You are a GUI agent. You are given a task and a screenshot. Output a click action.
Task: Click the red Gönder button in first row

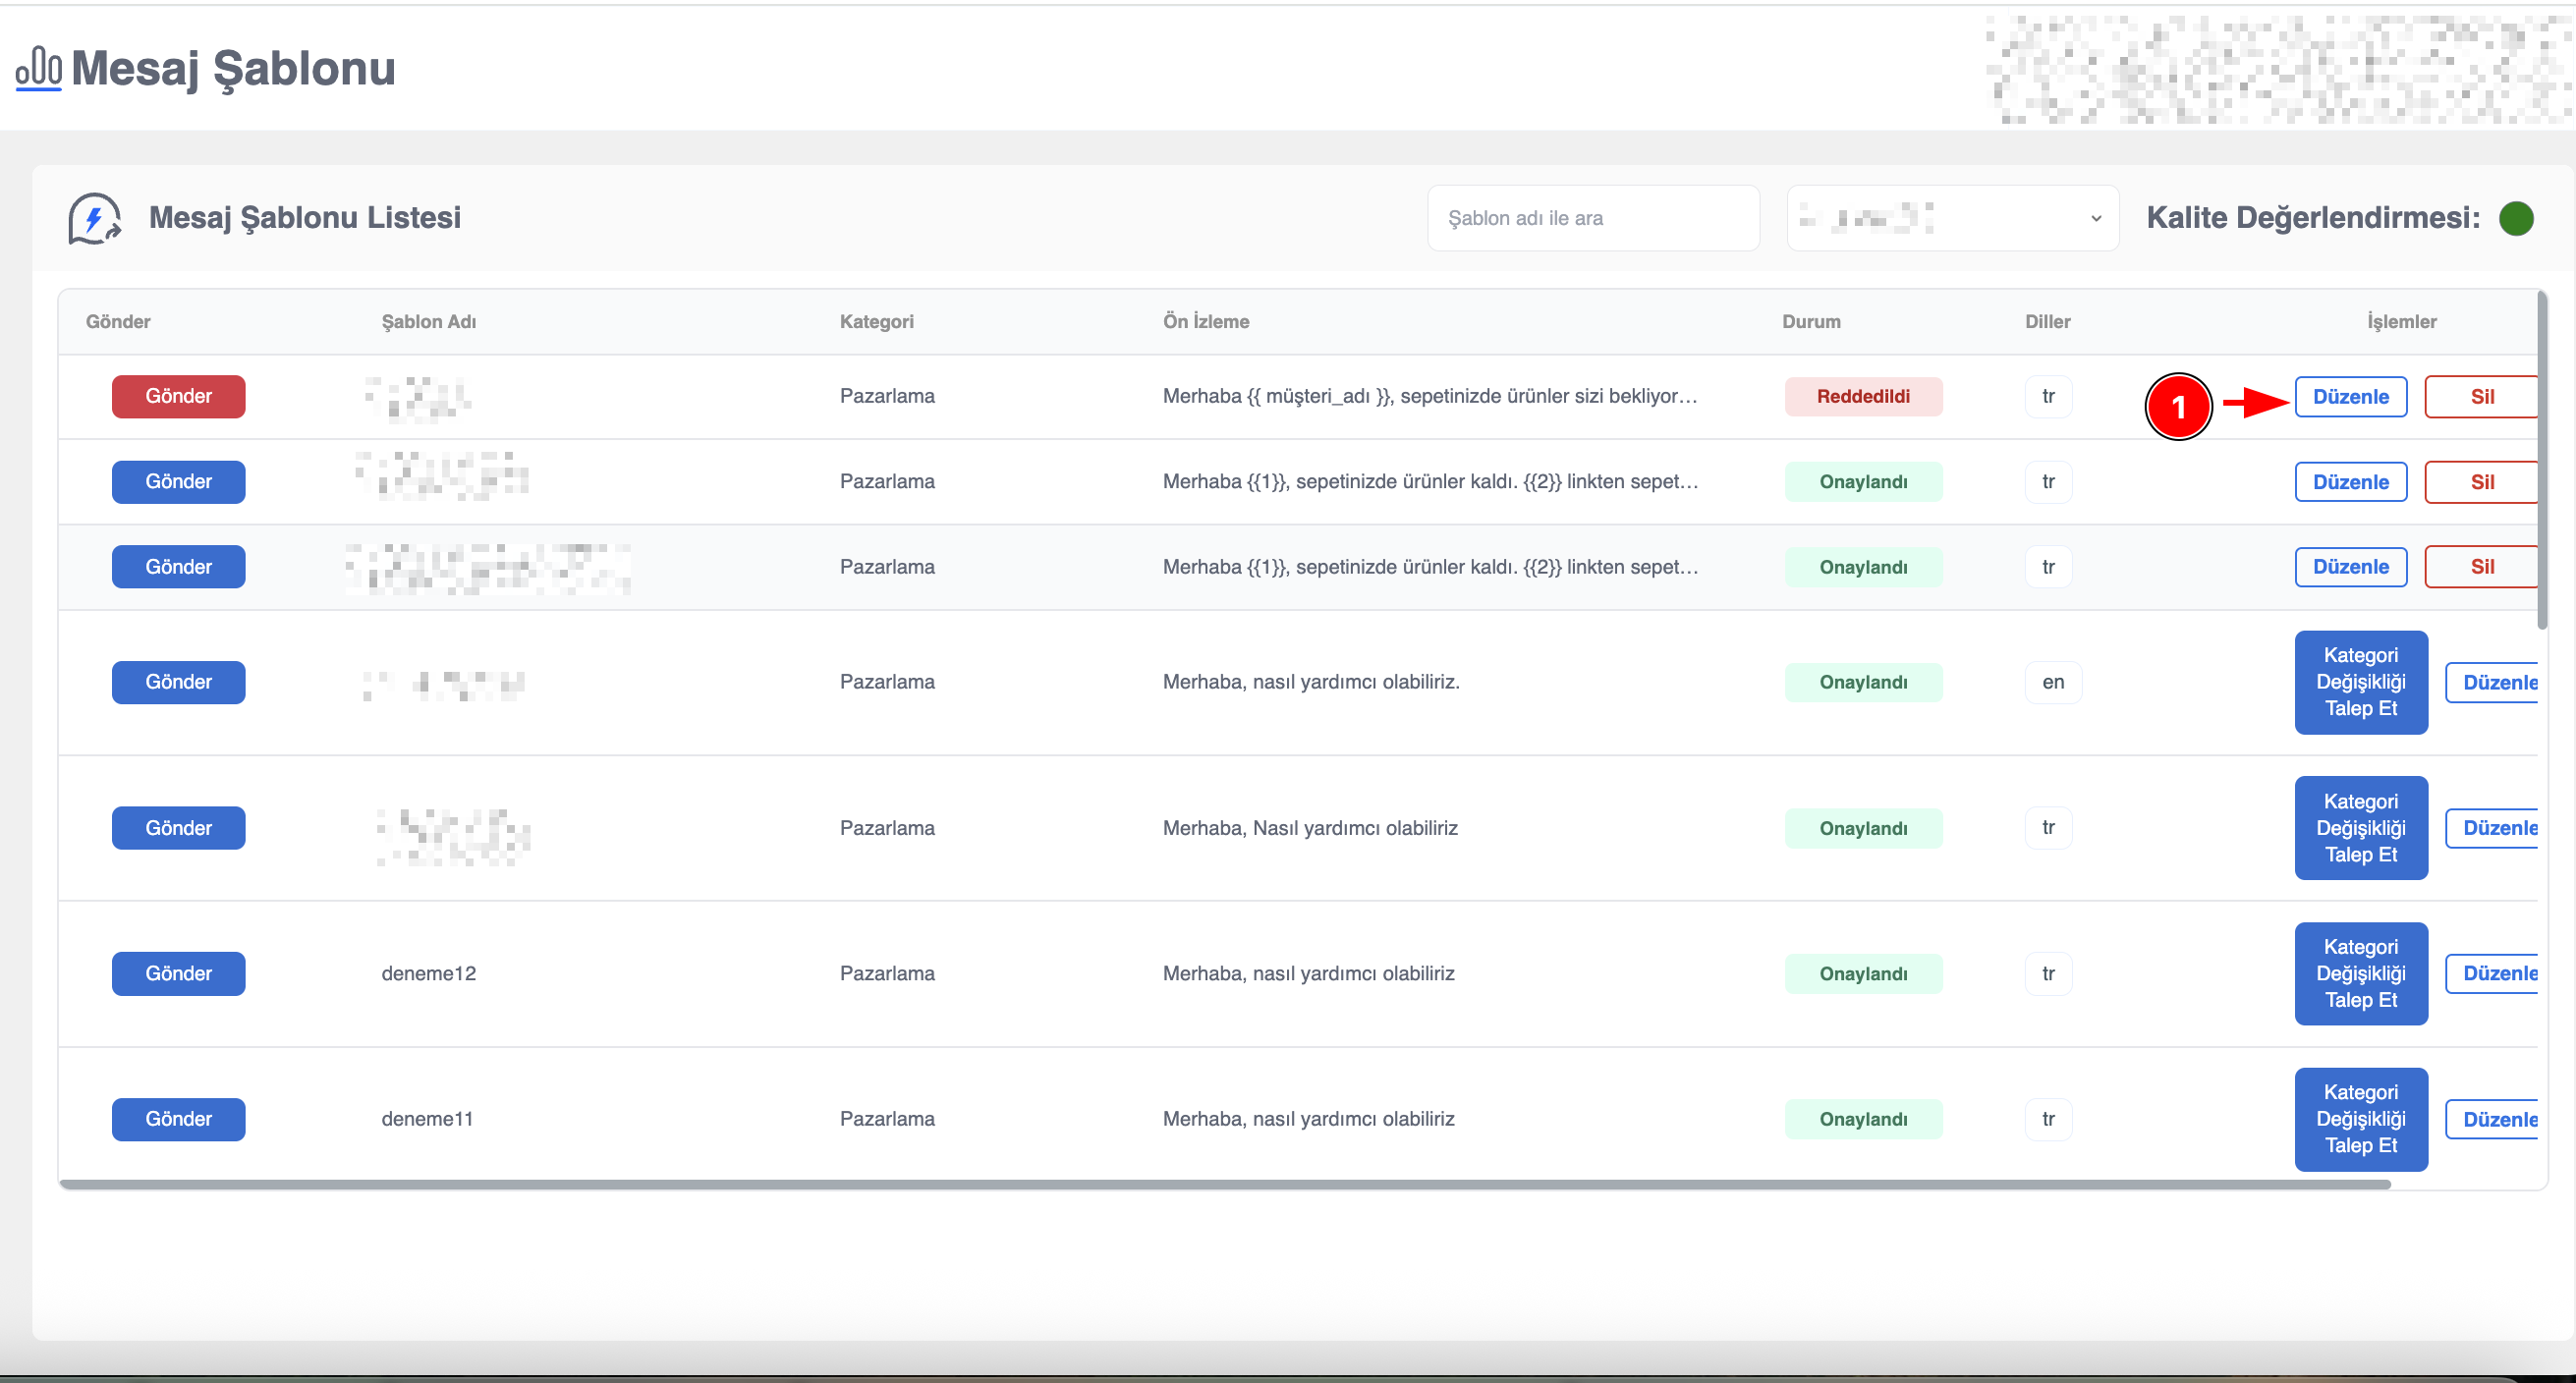[x=178, y=396]
